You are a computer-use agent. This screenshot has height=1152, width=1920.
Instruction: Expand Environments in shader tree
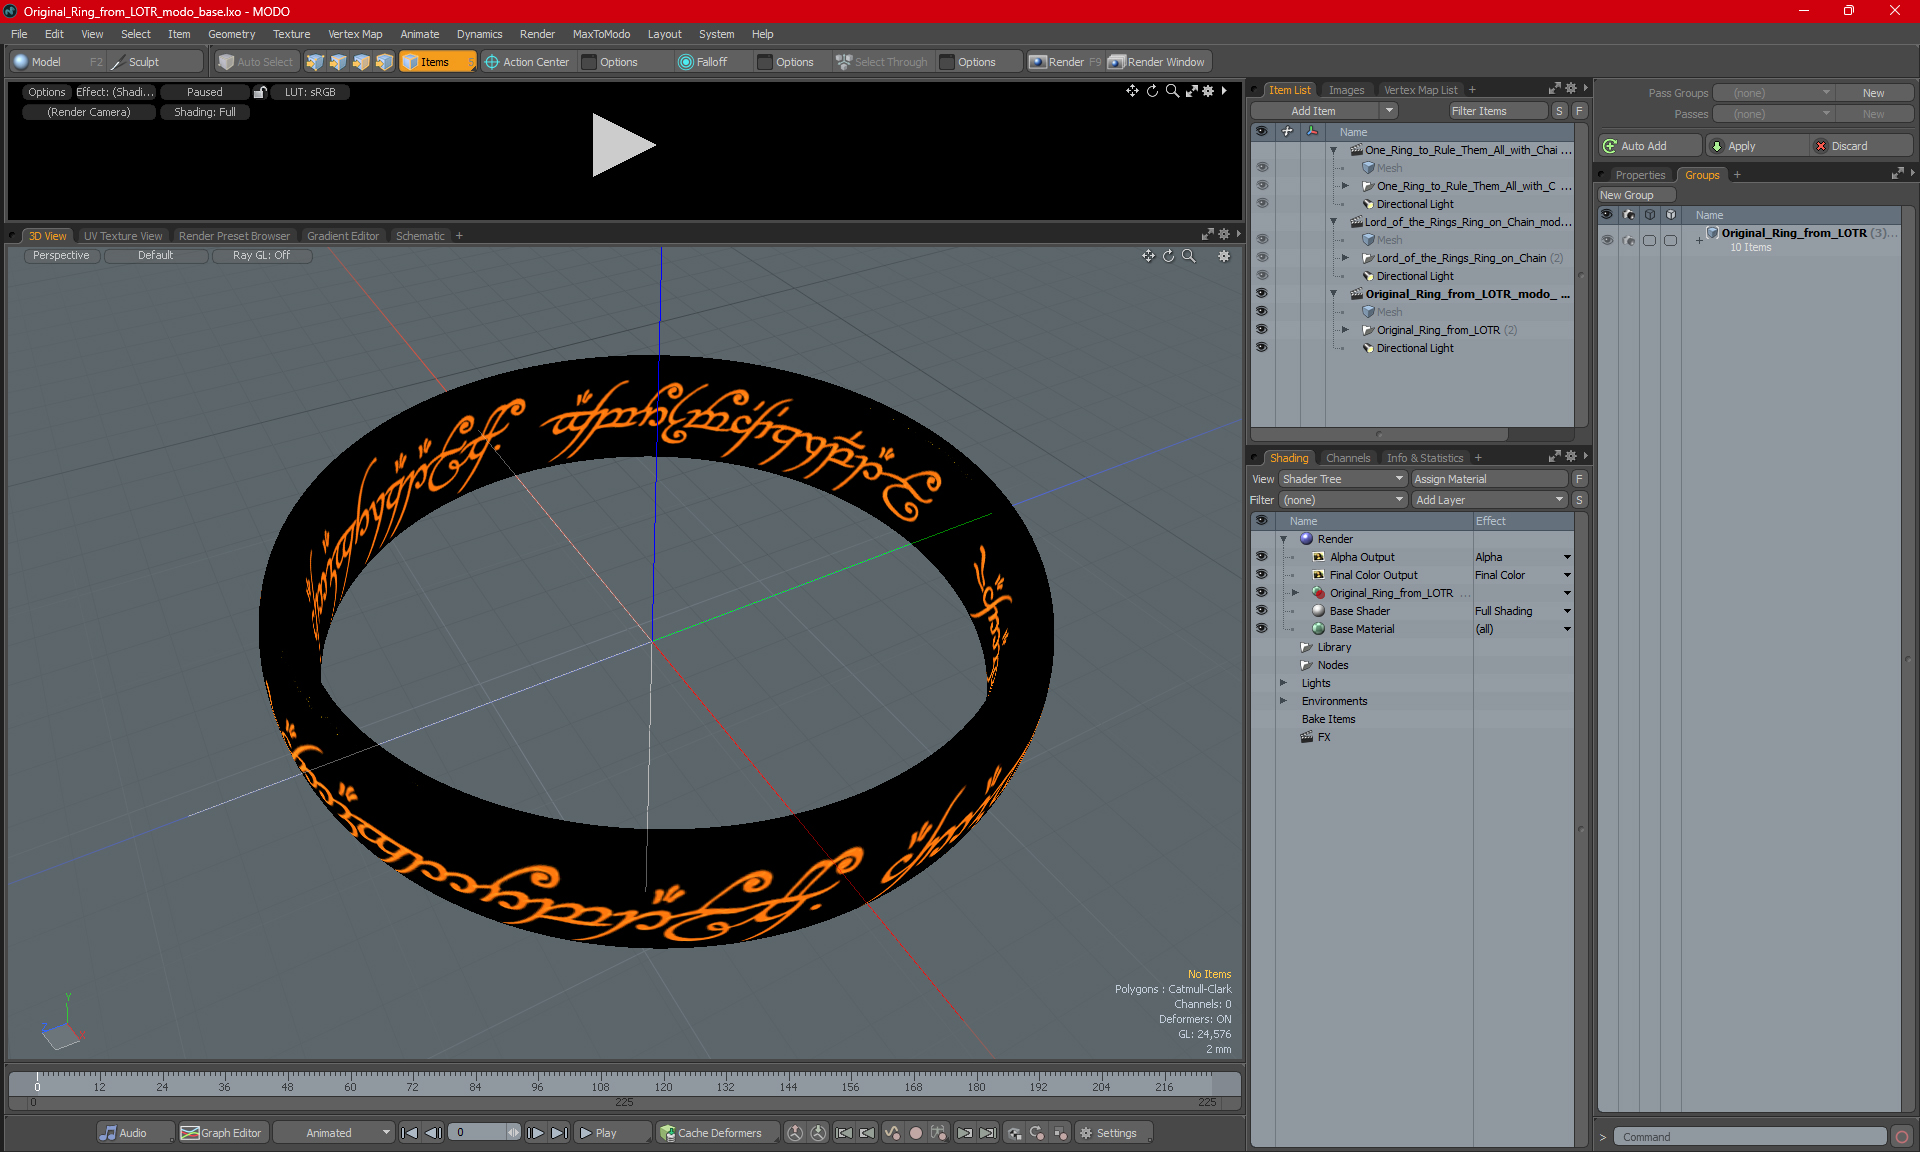click(x=1283, y=701)
